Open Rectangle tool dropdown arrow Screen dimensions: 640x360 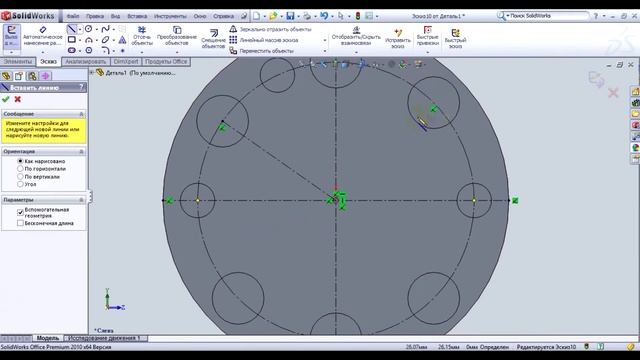[80, 40]
